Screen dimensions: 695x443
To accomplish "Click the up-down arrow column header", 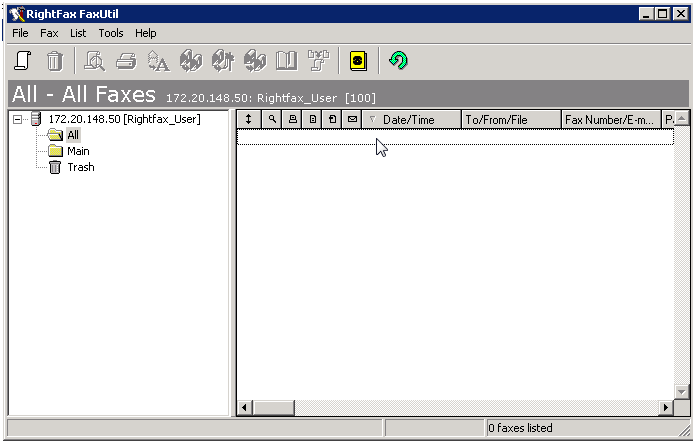I will 249,119.
